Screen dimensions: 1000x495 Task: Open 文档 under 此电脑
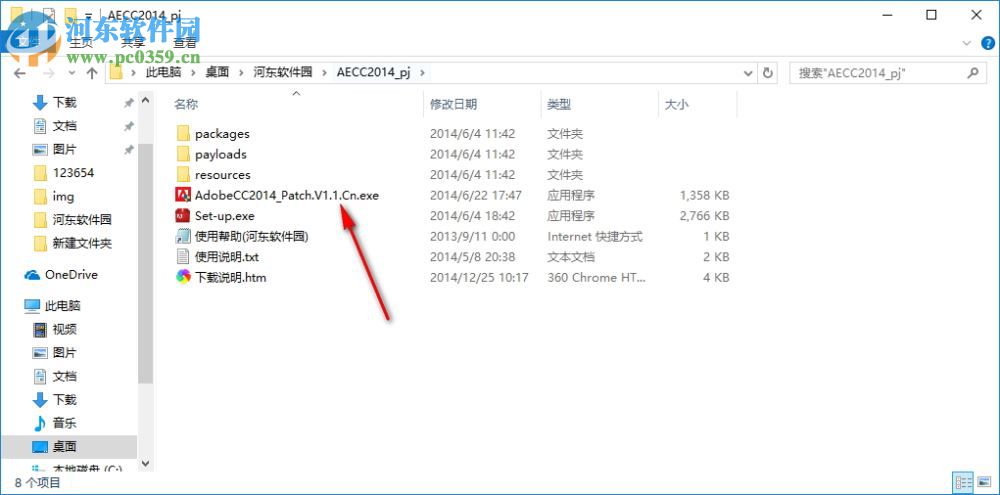click(x=64, y=376)
